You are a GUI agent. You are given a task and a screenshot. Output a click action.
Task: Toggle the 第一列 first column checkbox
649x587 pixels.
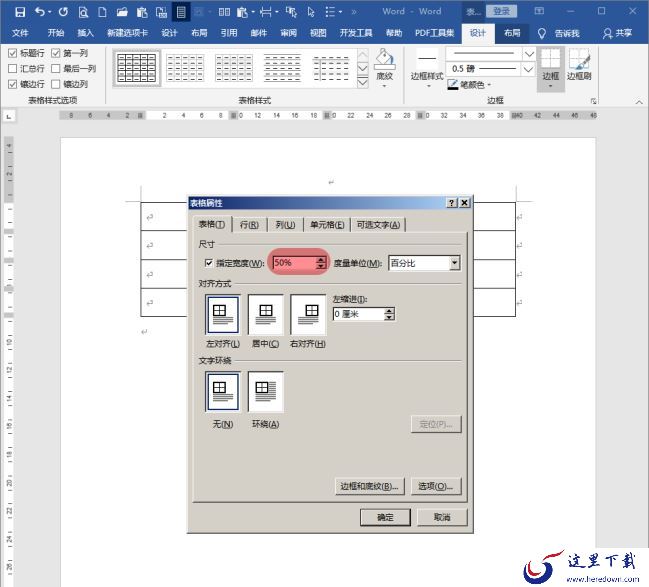(x=56, y=53)
